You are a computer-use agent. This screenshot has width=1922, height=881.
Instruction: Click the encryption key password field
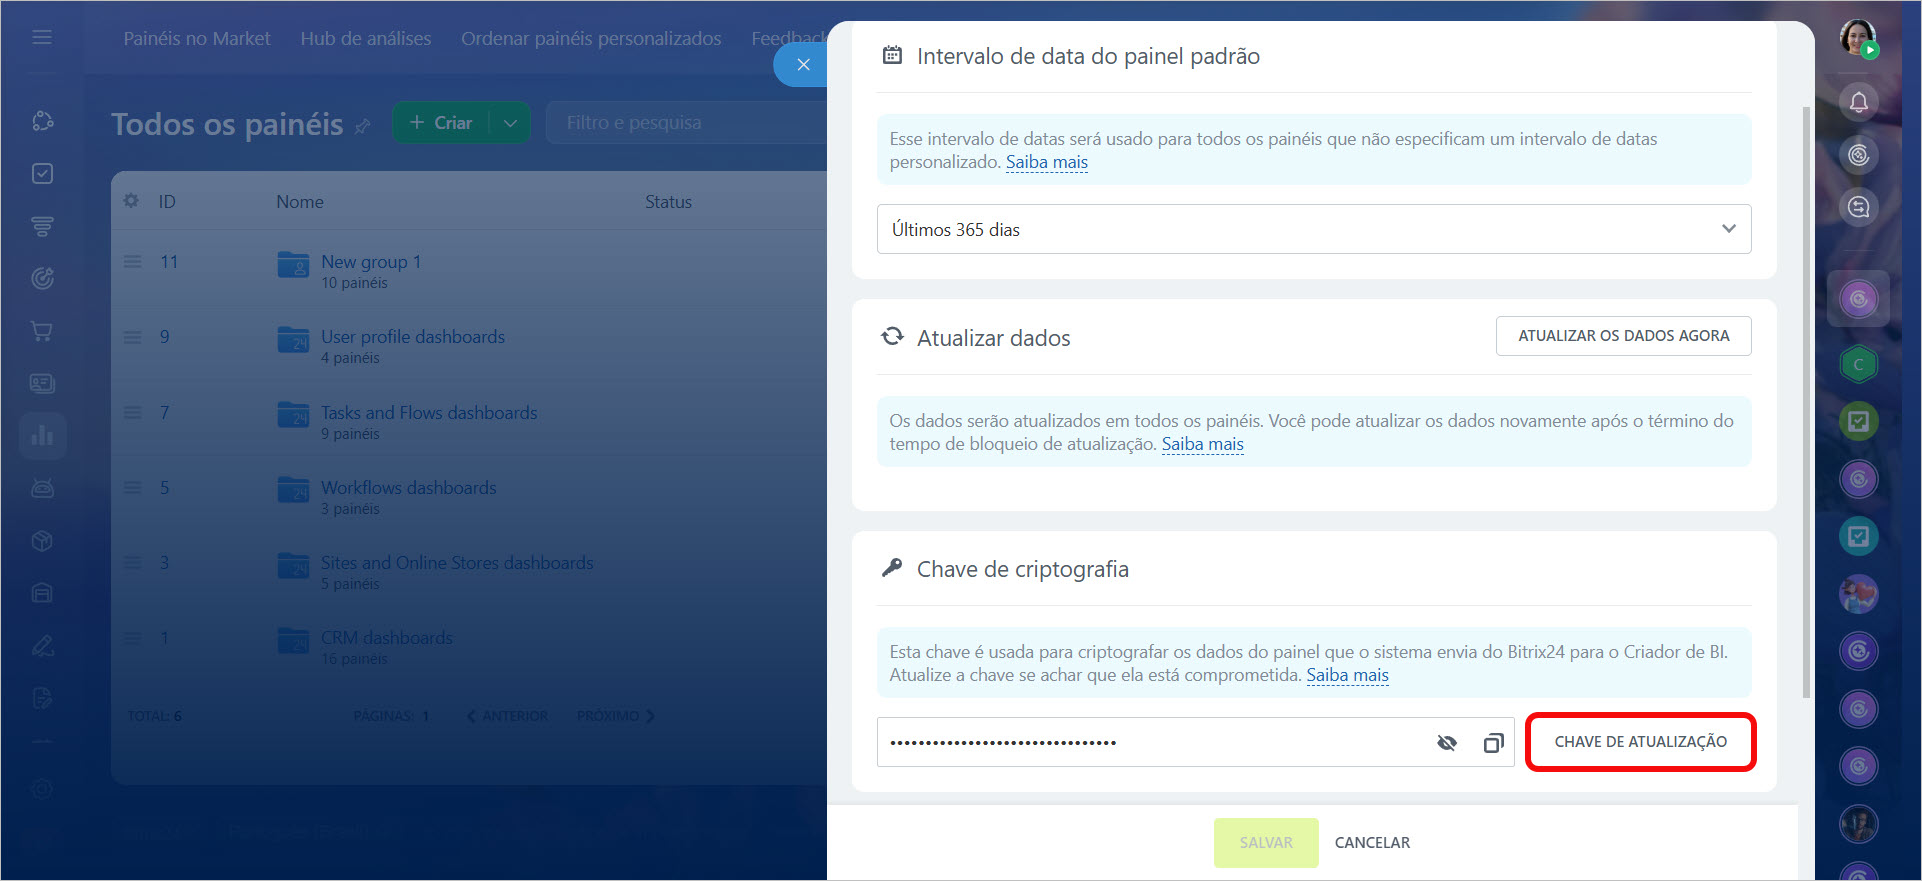(x=1150, y=743)
